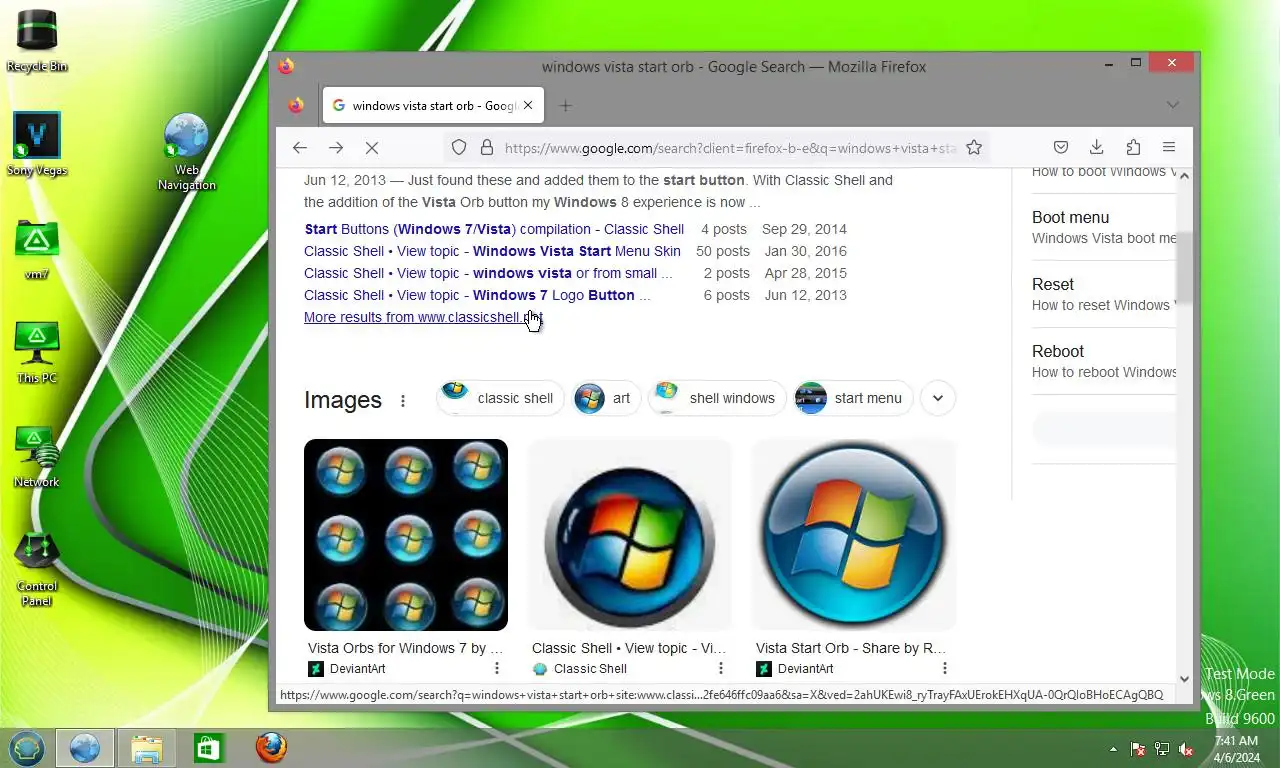Open File Explorer from taskbar
Screen dimensions: 1280x768
coord(146,748)
